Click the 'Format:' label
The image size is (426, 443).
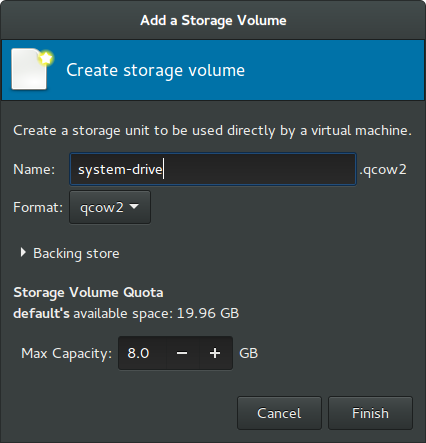pyautogui.click(x=38, y=207)
